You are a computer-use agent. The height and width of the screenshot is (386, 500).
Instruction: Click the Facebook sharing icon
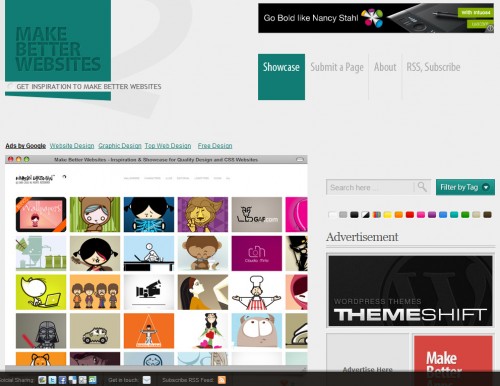[62, 380]
